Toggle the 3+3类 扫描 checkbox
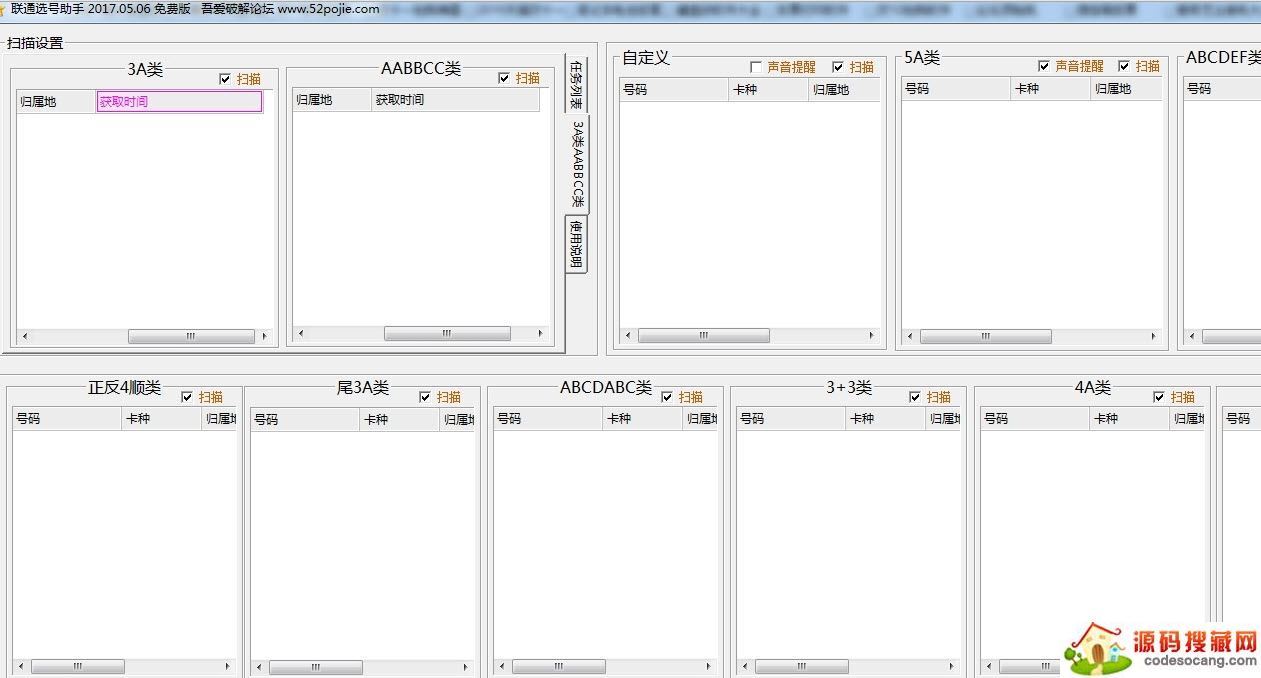 [x=915, y=397]
